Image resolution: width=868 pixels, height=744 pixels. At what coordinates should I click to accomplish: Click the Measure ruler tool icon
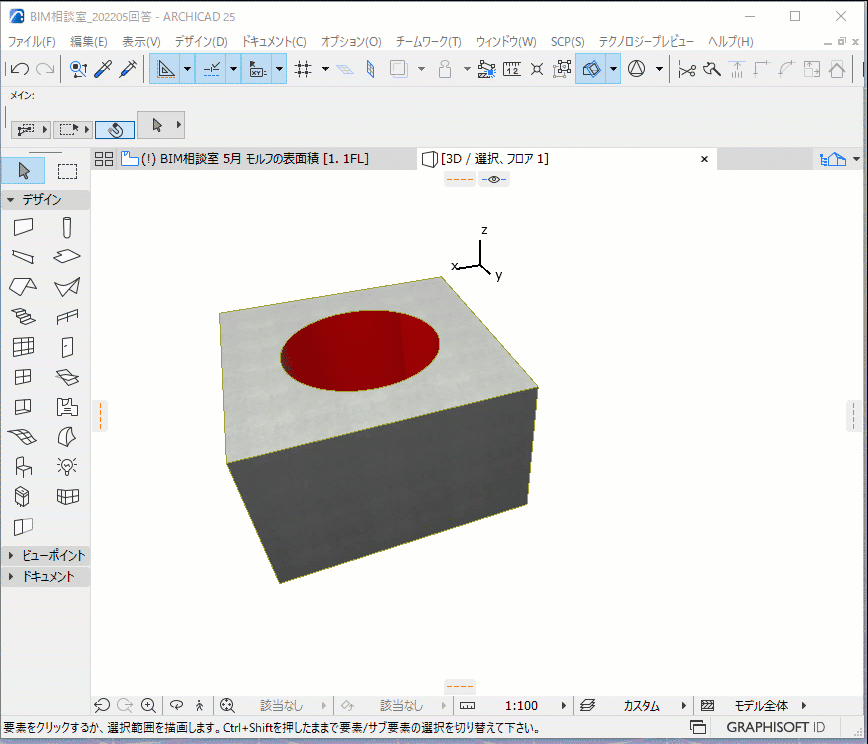click(512, 69)
